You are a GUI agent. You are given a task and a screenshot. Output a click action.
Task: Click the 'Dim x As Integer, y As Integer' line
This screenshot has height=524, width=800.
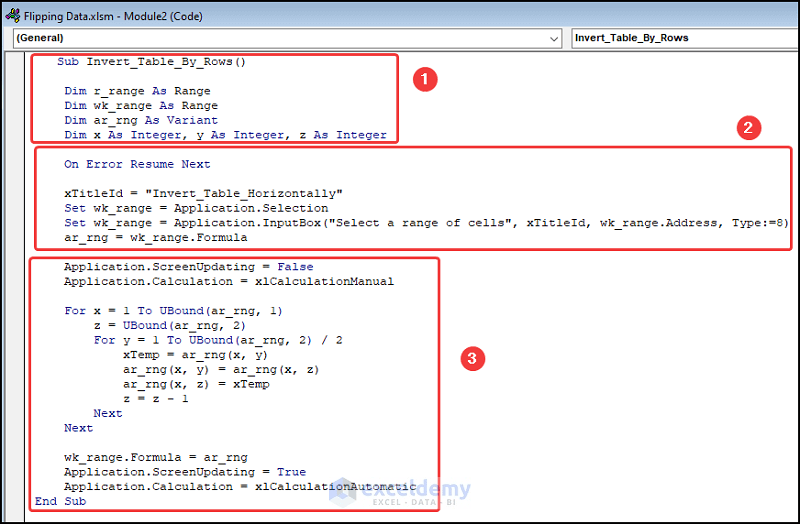click(225, 135)
